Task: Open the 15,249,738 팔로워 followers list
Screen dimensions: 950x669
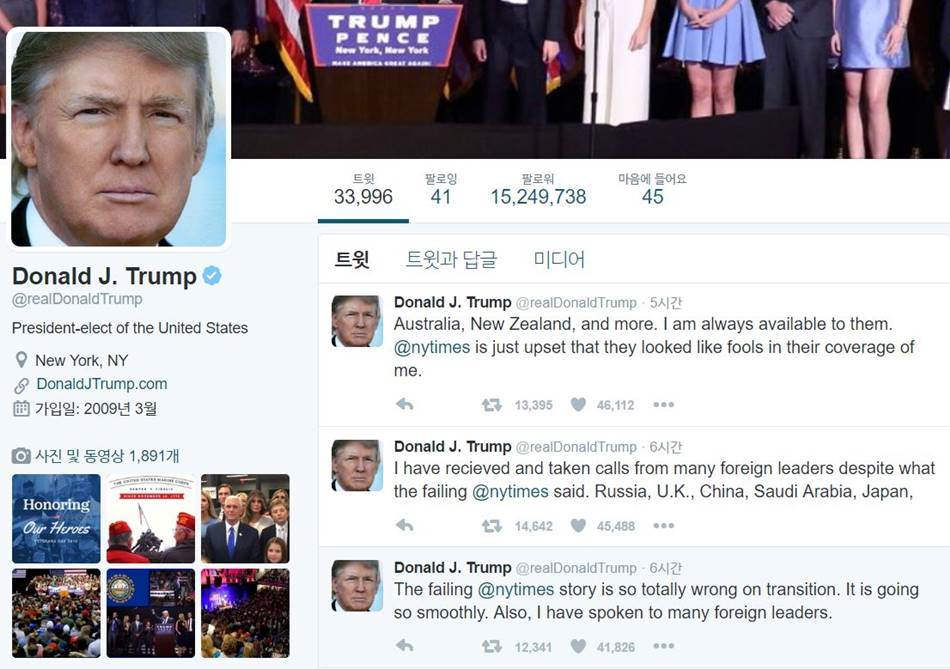Action: 538,189
